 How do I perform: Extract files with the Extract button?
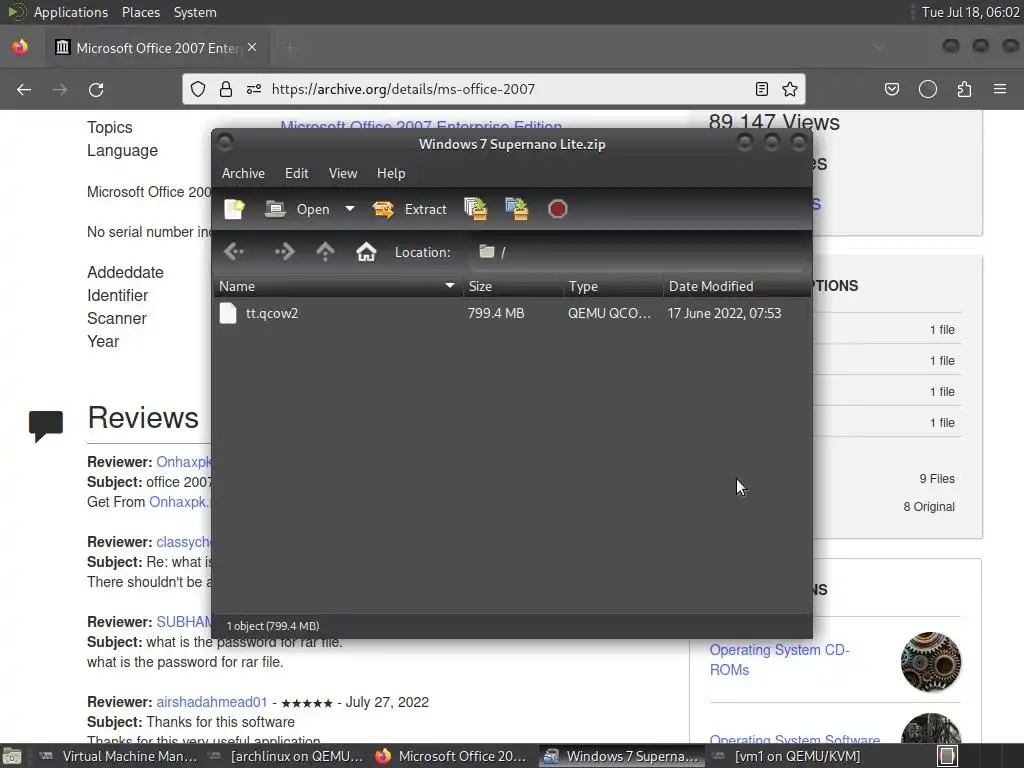point(410,209)
